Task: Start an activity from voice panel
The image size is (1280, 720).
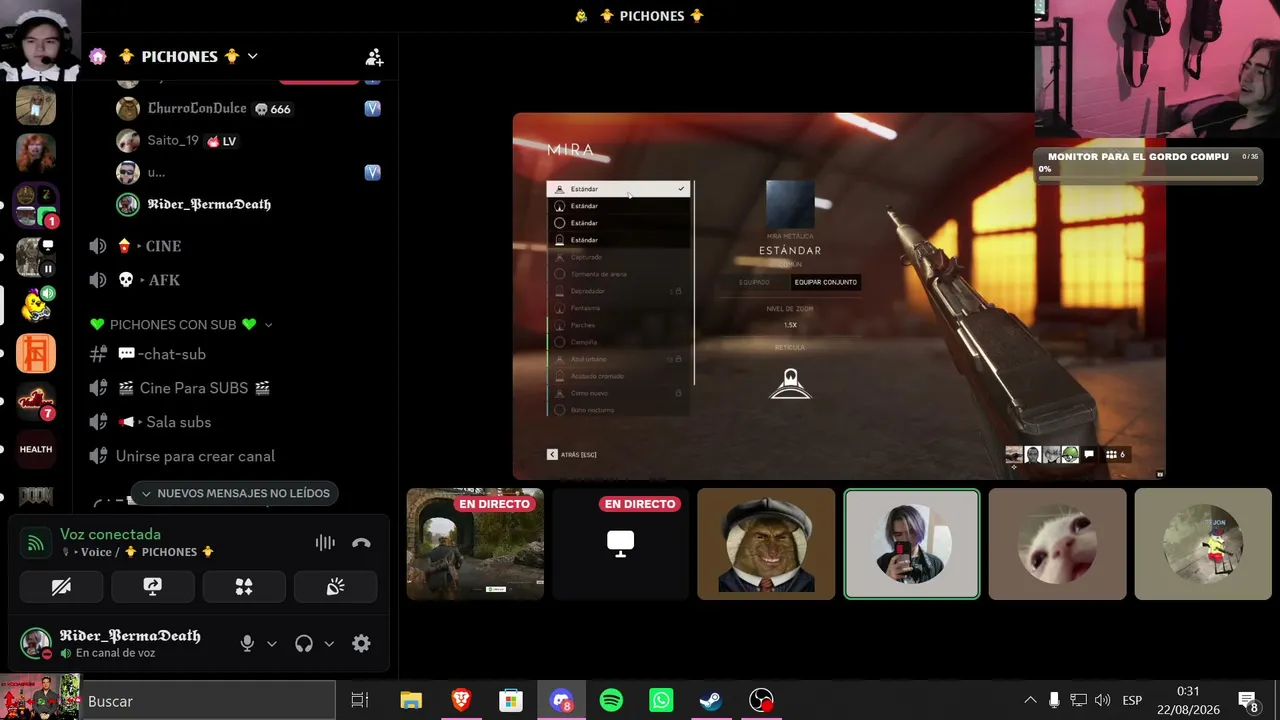Action: click(244, 587)
